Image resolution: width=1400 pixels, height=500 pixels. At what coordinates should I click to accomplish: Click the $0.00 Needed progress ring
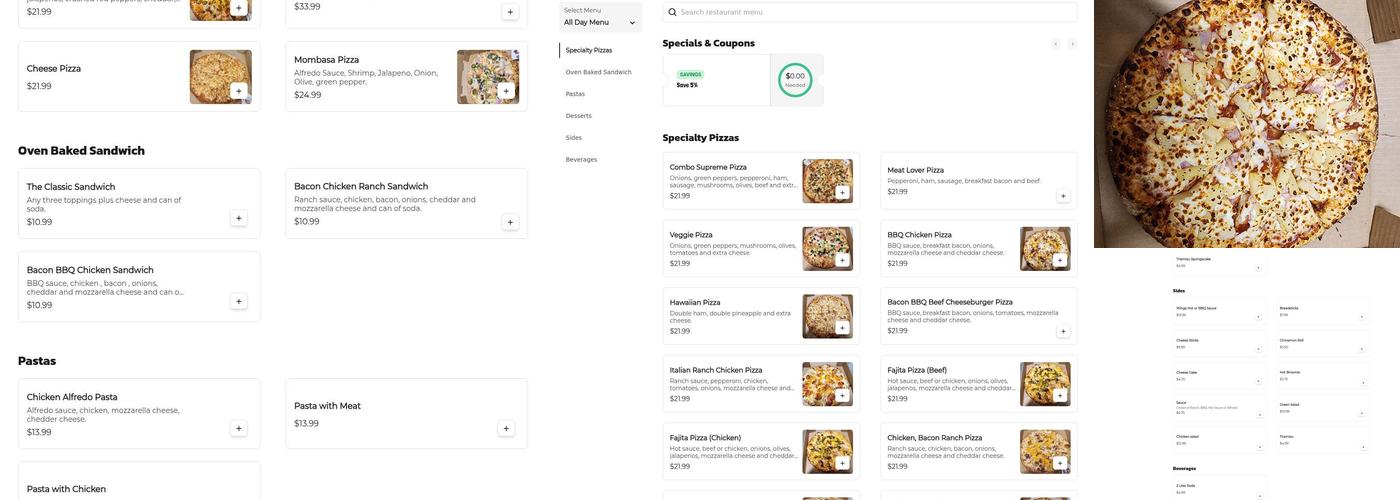(795, 80)
